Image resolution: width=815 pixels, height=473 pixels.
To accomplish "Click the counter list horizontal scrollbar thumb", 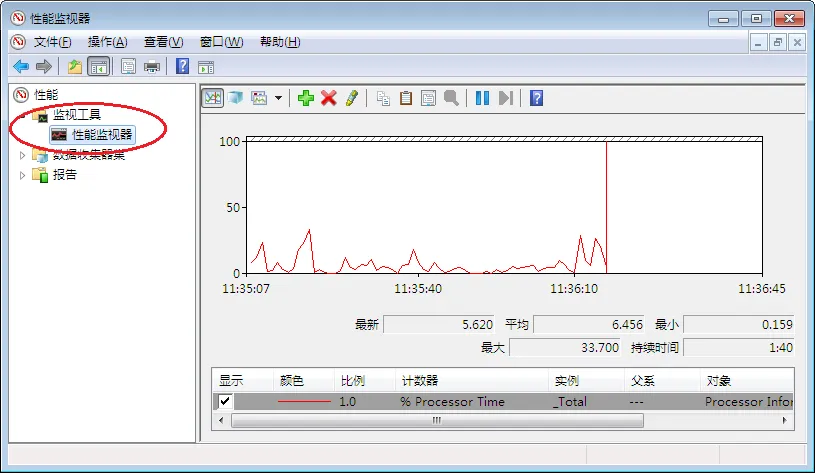I will (437, 420).
